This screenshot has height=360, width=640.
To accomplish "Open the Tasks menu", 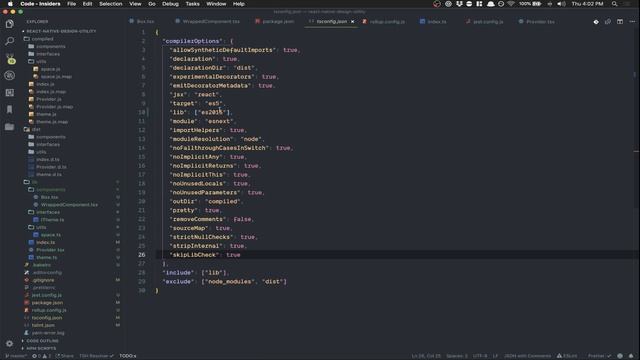I will [x=192, y=4].
